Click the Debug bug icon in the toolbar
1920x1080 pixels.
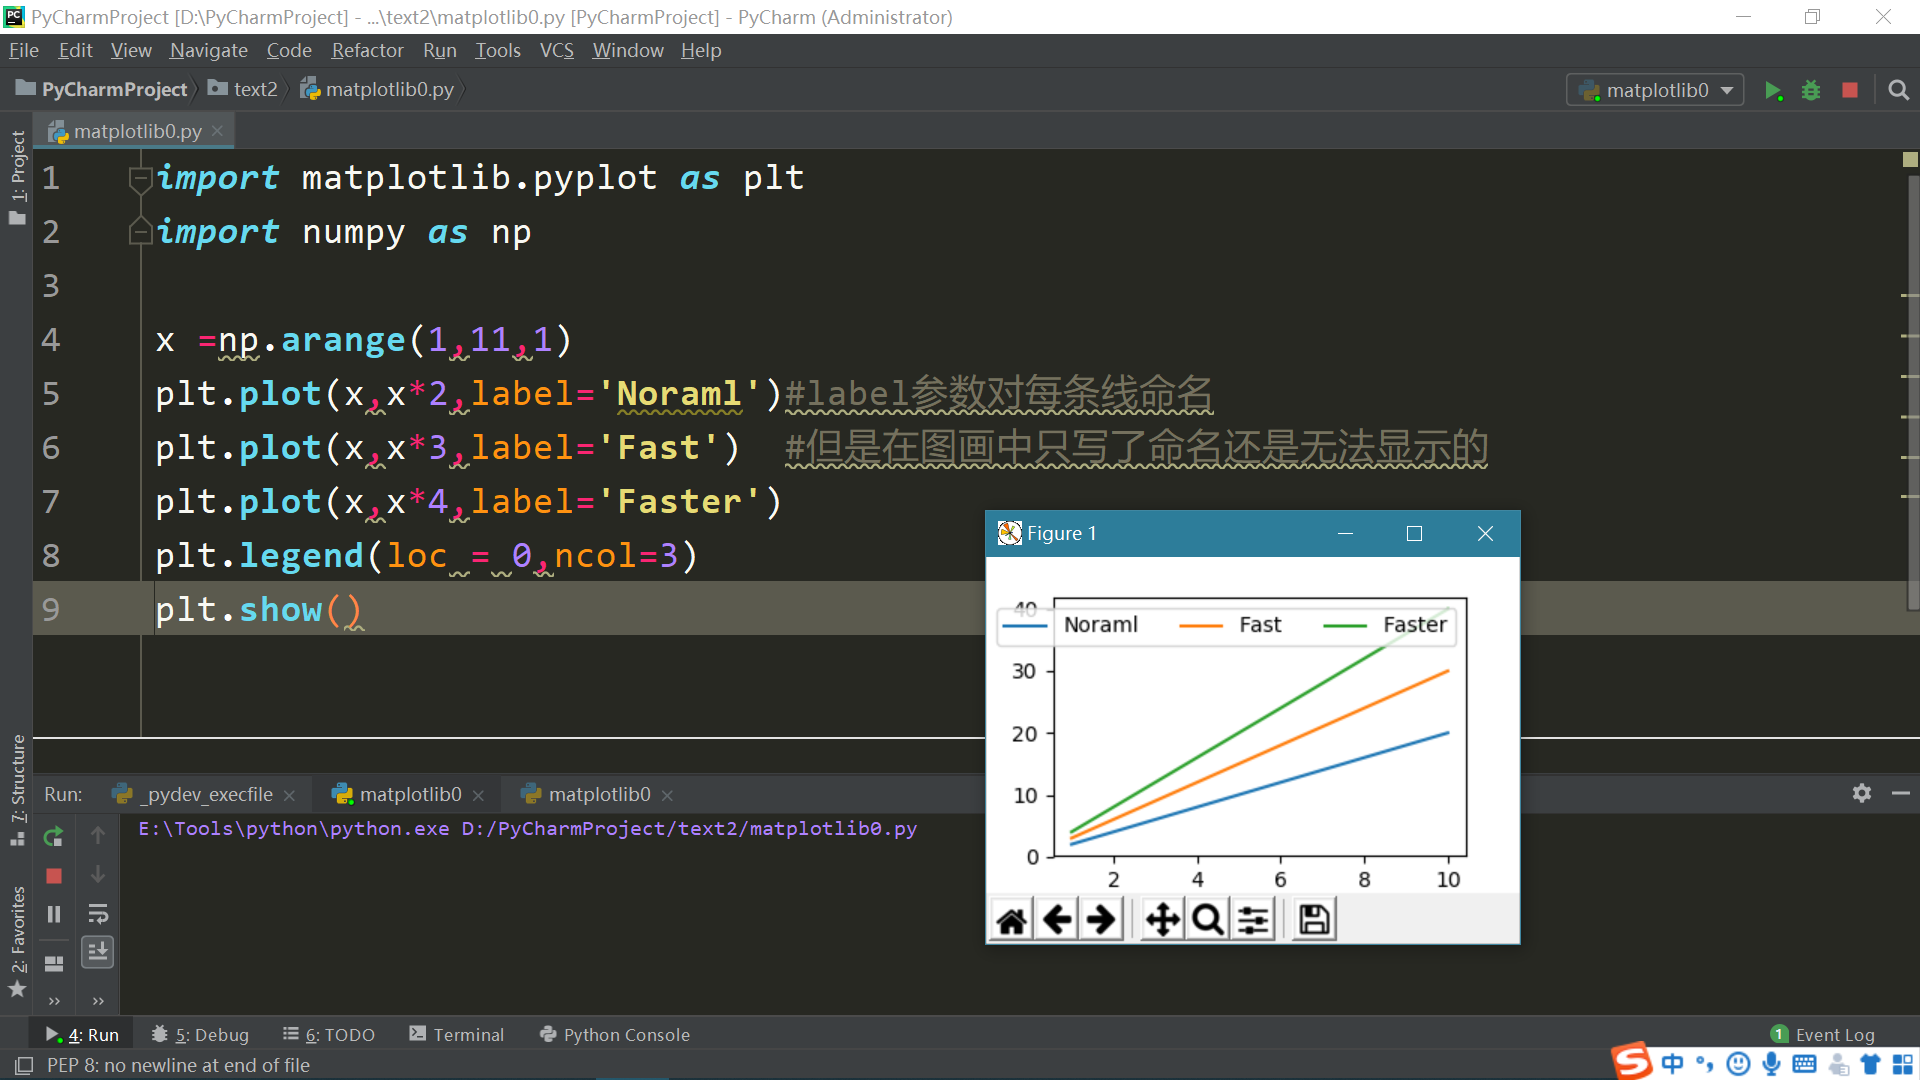tap(1811, 91)
